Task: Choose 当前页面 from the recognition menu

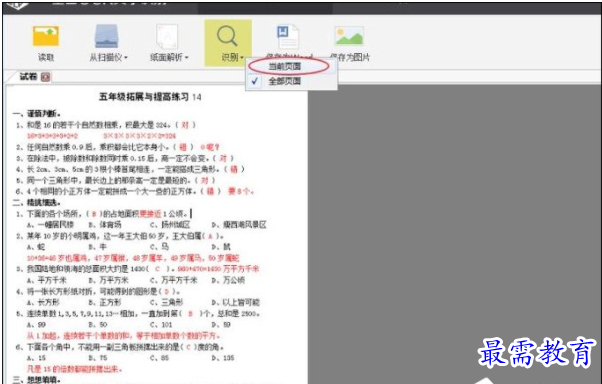Action: click(284, 66)
